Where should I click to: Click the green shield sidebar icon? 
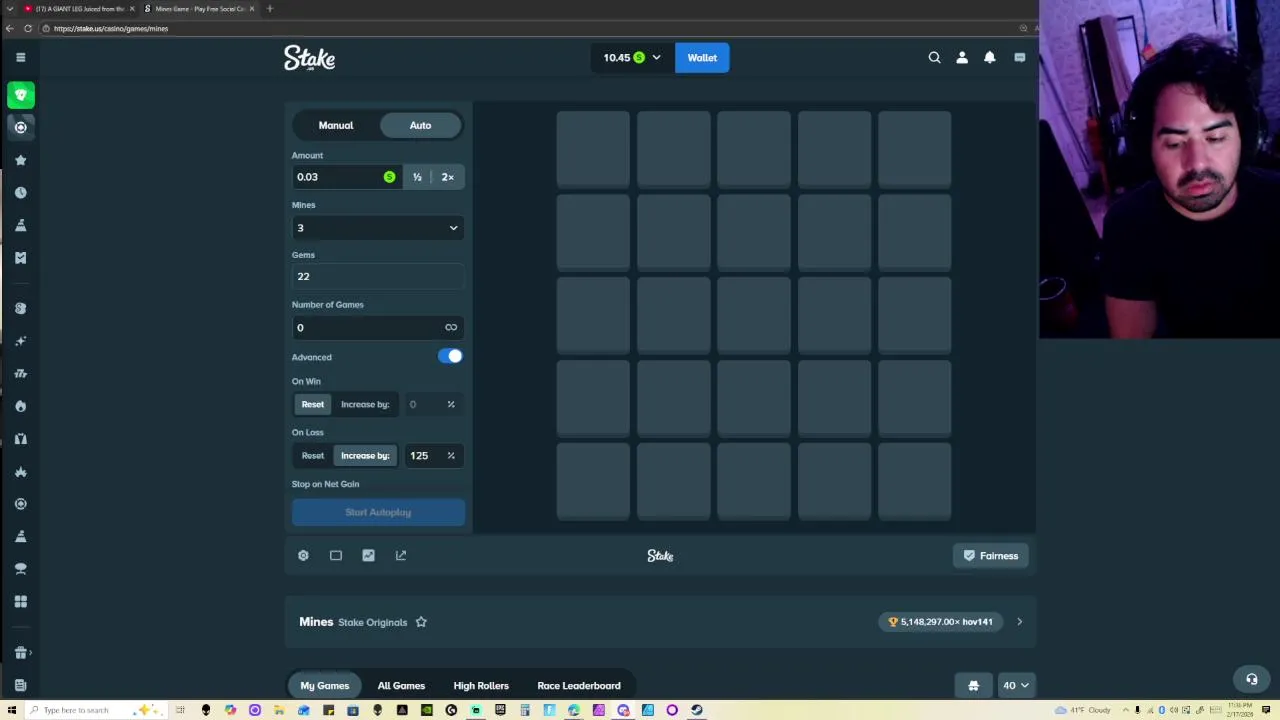[21, 95]
